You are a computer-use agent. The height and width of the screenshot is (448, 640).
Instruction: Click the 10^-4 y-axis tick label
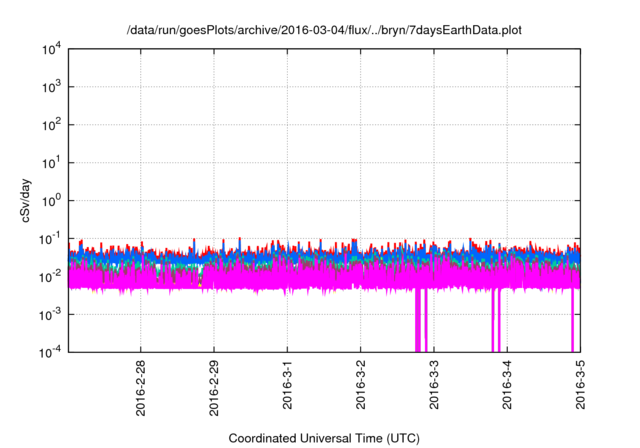point(50,352)
